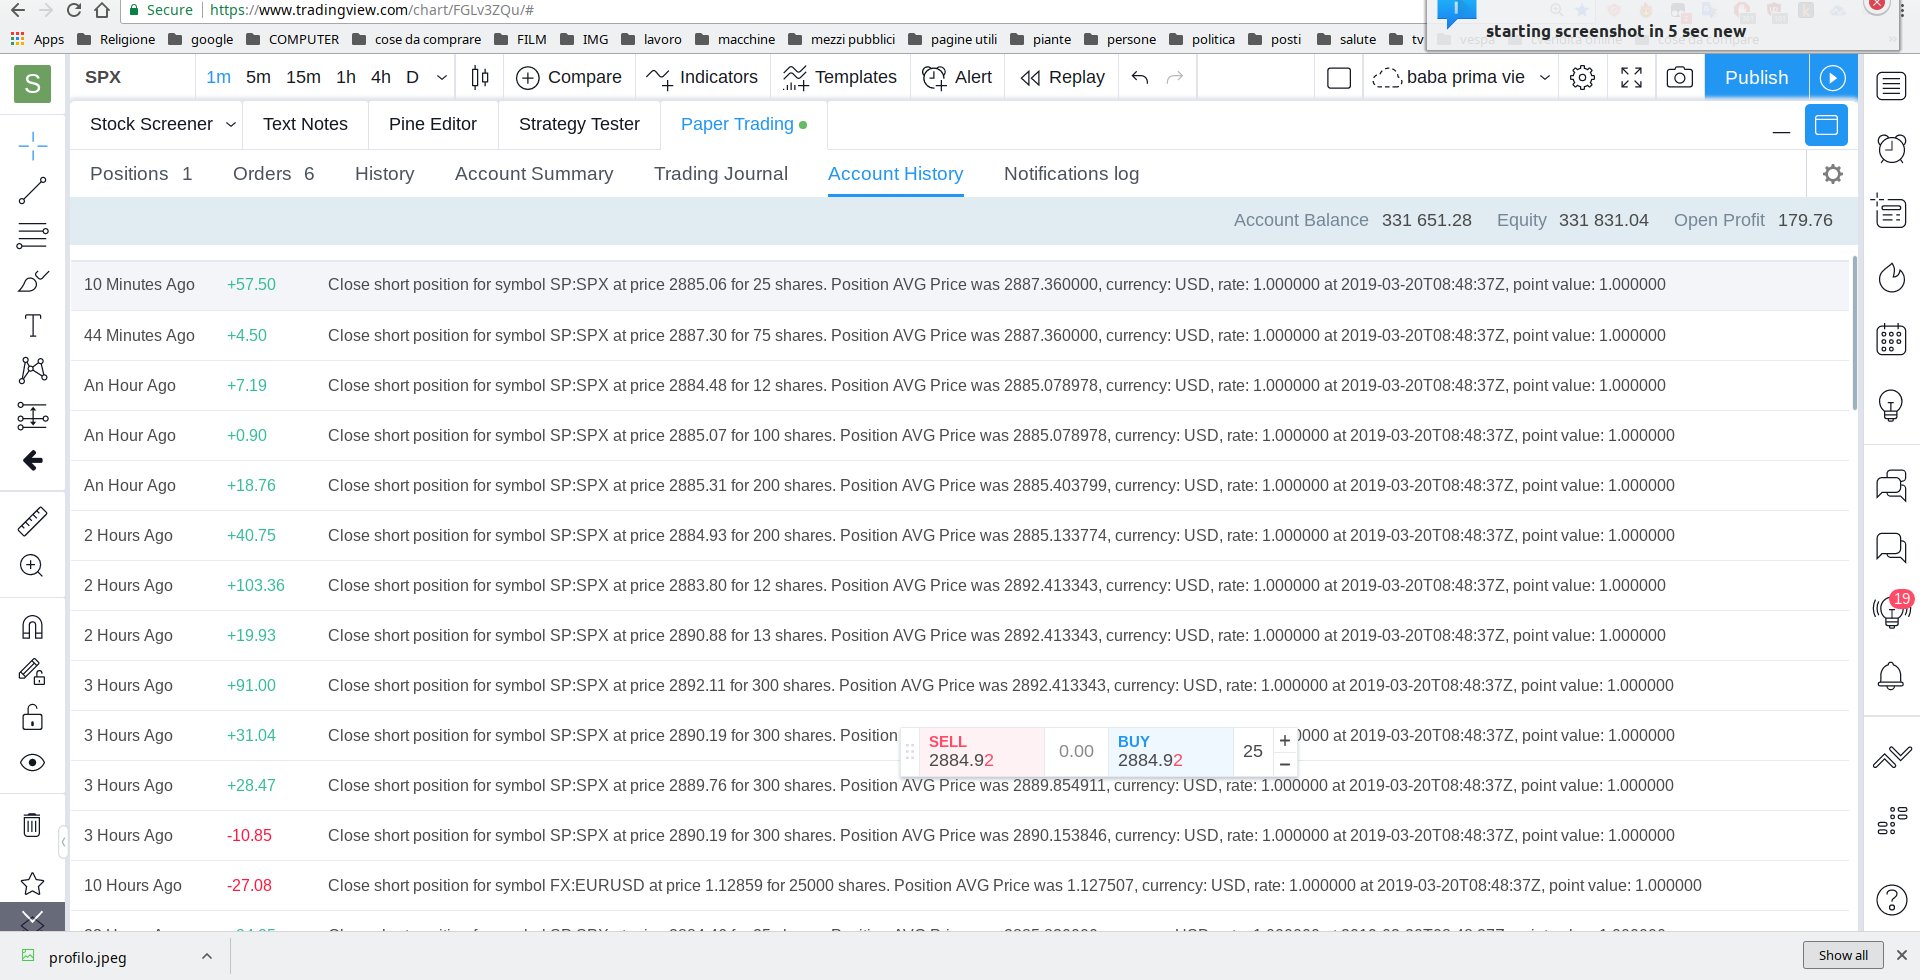
Task: Toggle stay in drawing mode
Action: [x=32, y=672]
